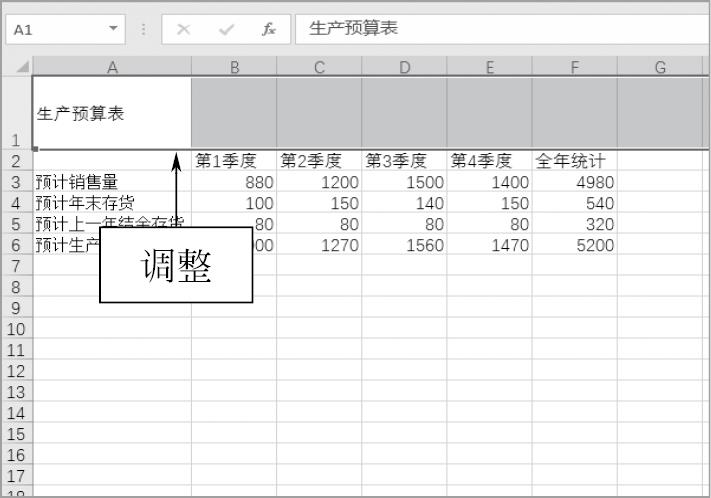Select column C header

tap(319, 67)
